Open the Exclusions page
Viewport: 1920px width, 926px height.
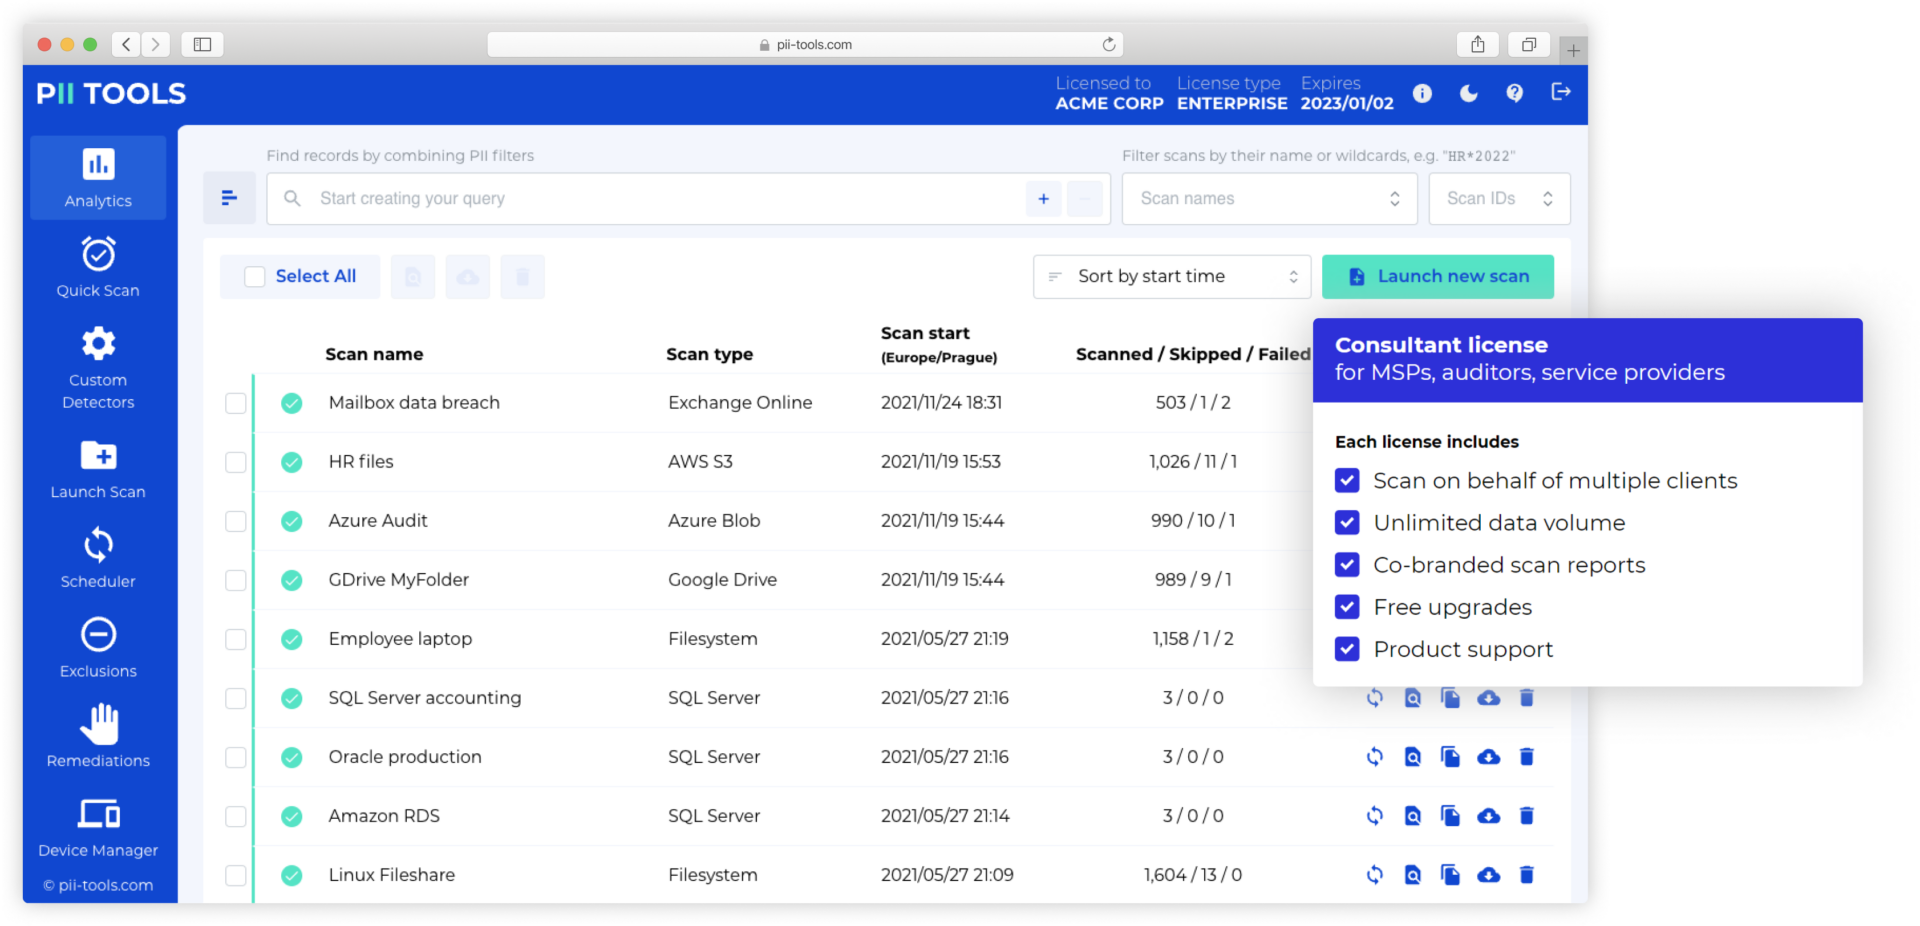(98, 648)
